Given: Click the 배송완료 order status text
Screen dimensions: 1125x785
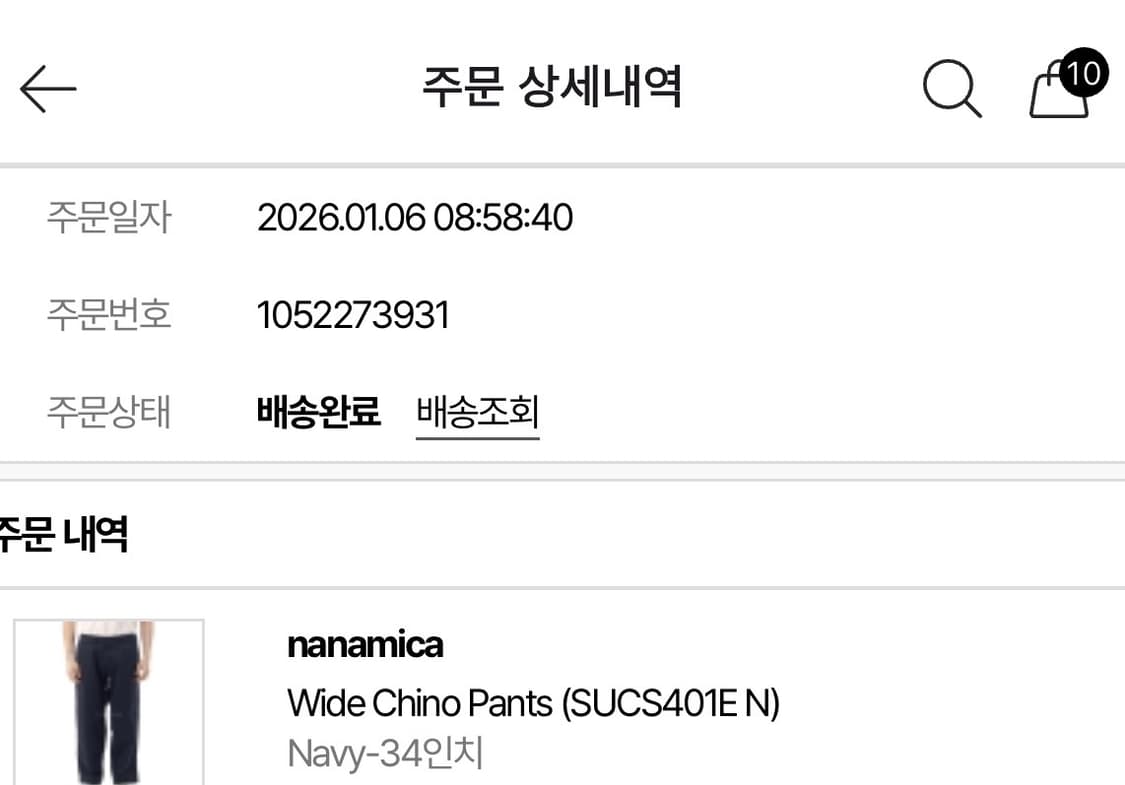Looking at the screenshot, I should (x=318, y=412).
